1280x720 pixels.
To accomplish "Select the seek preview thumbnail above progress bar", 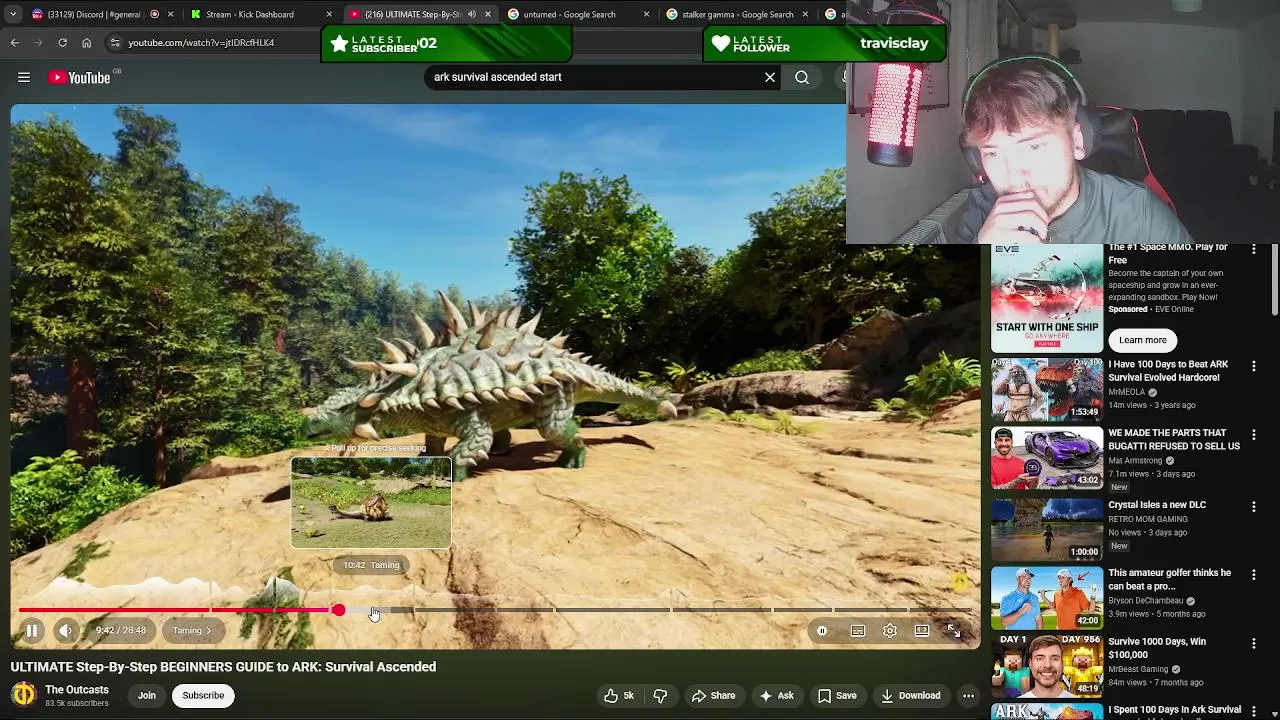I will pyautogui.click(x=371, y=503).
